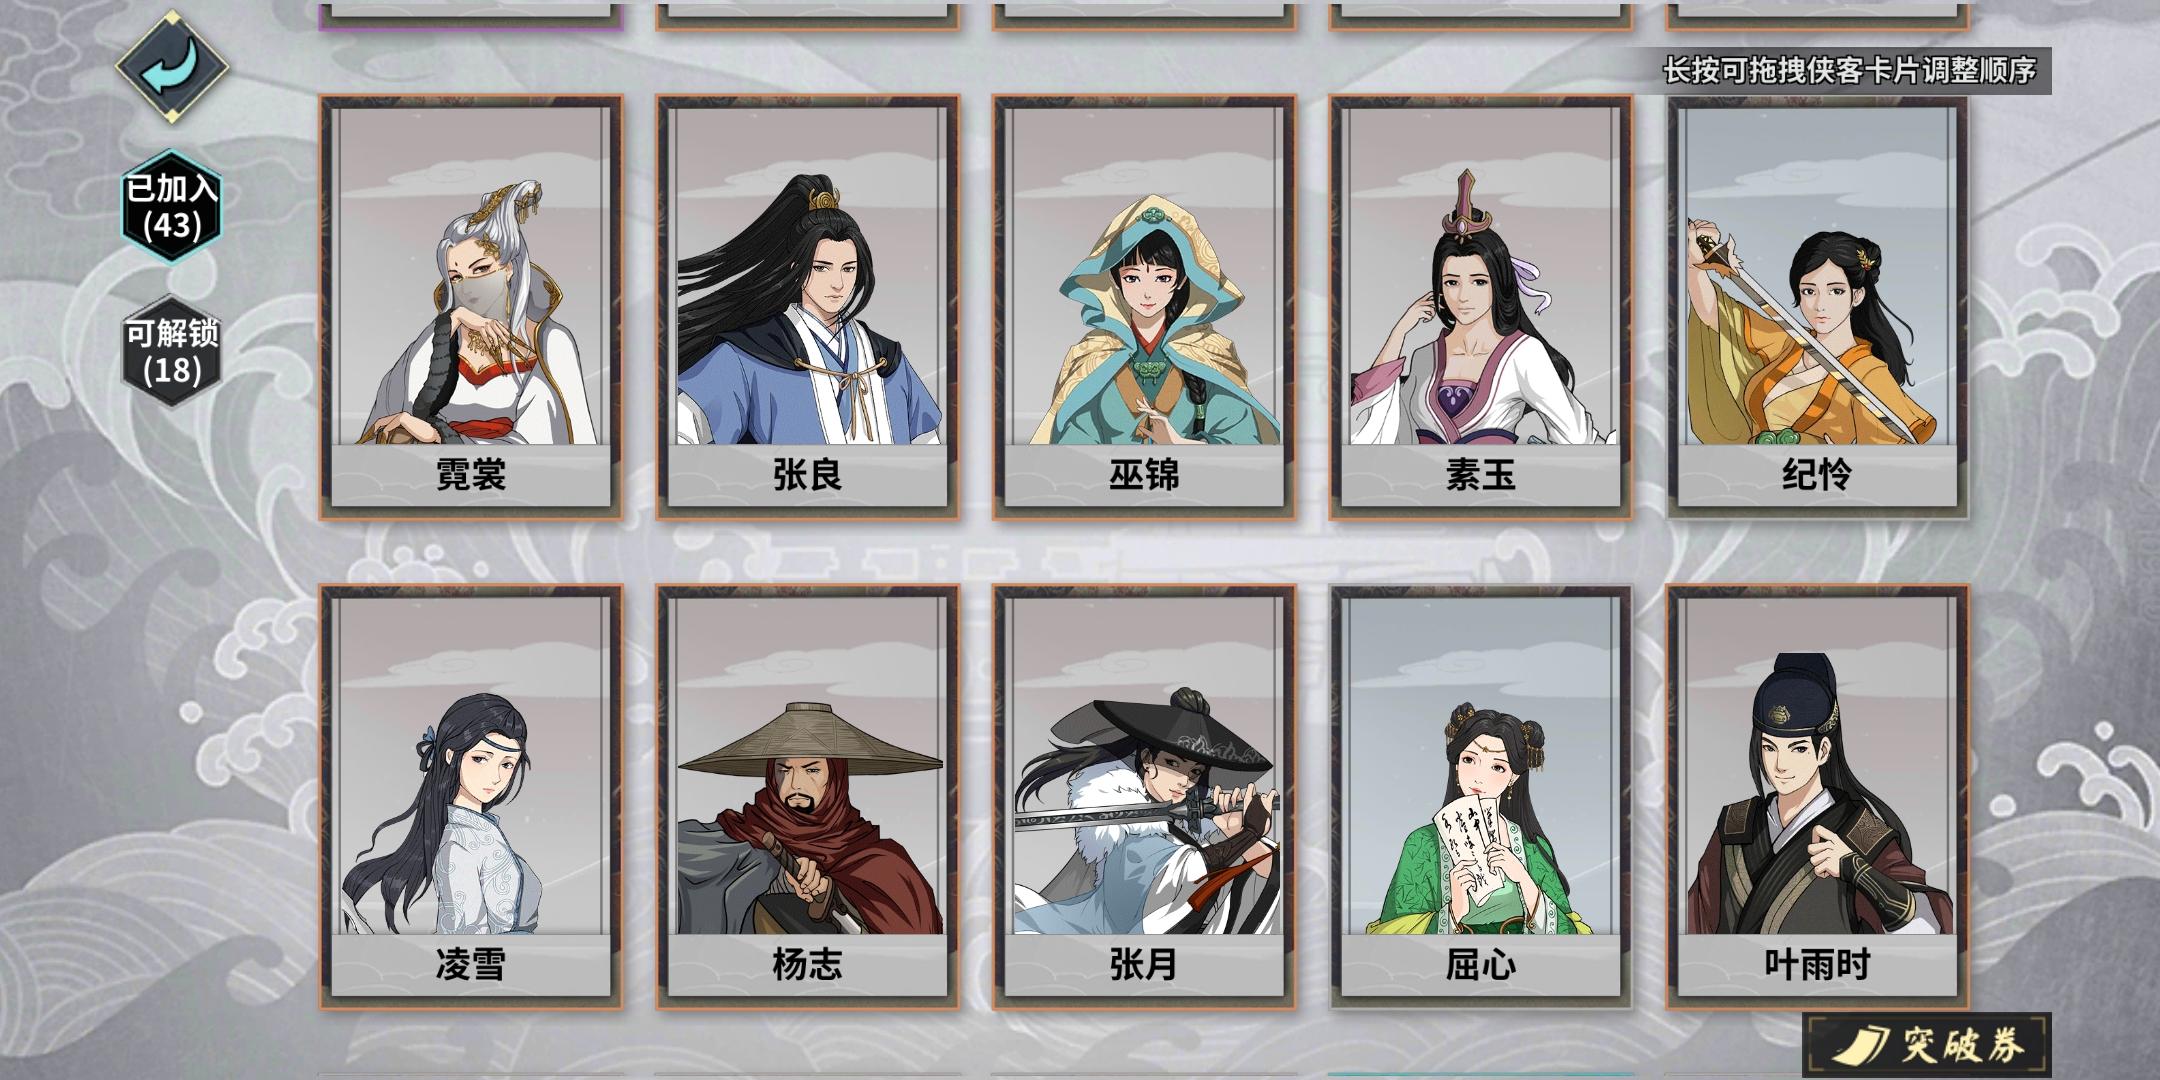The width and height of the screenshot is (2160, 1080).
Task: Click the 杨志 name label
Action: click(808, 965)
